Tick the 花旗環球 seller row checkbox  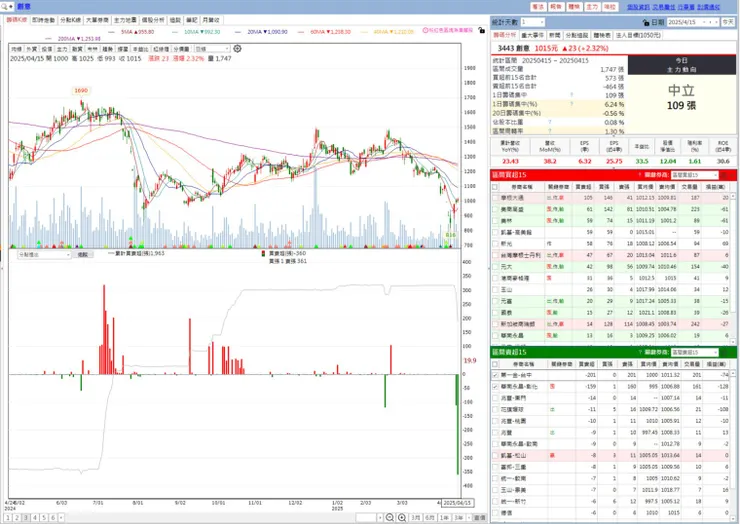coord(495,410)
